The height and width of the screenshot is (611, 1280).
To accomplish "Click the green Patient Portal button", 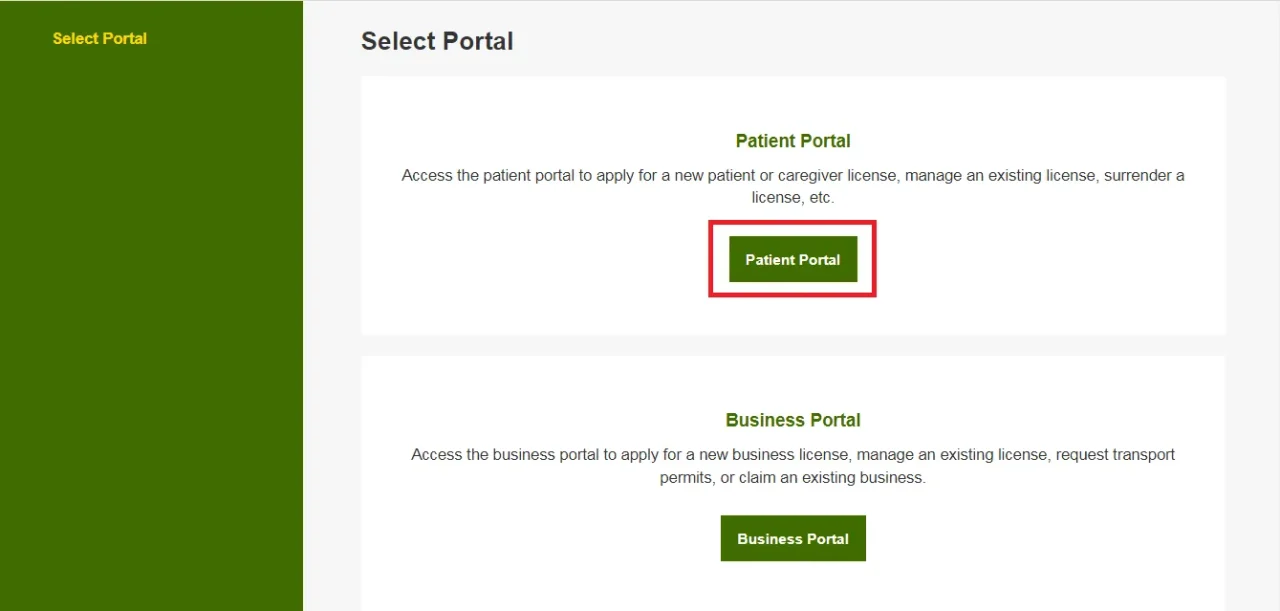I will 793,260.
